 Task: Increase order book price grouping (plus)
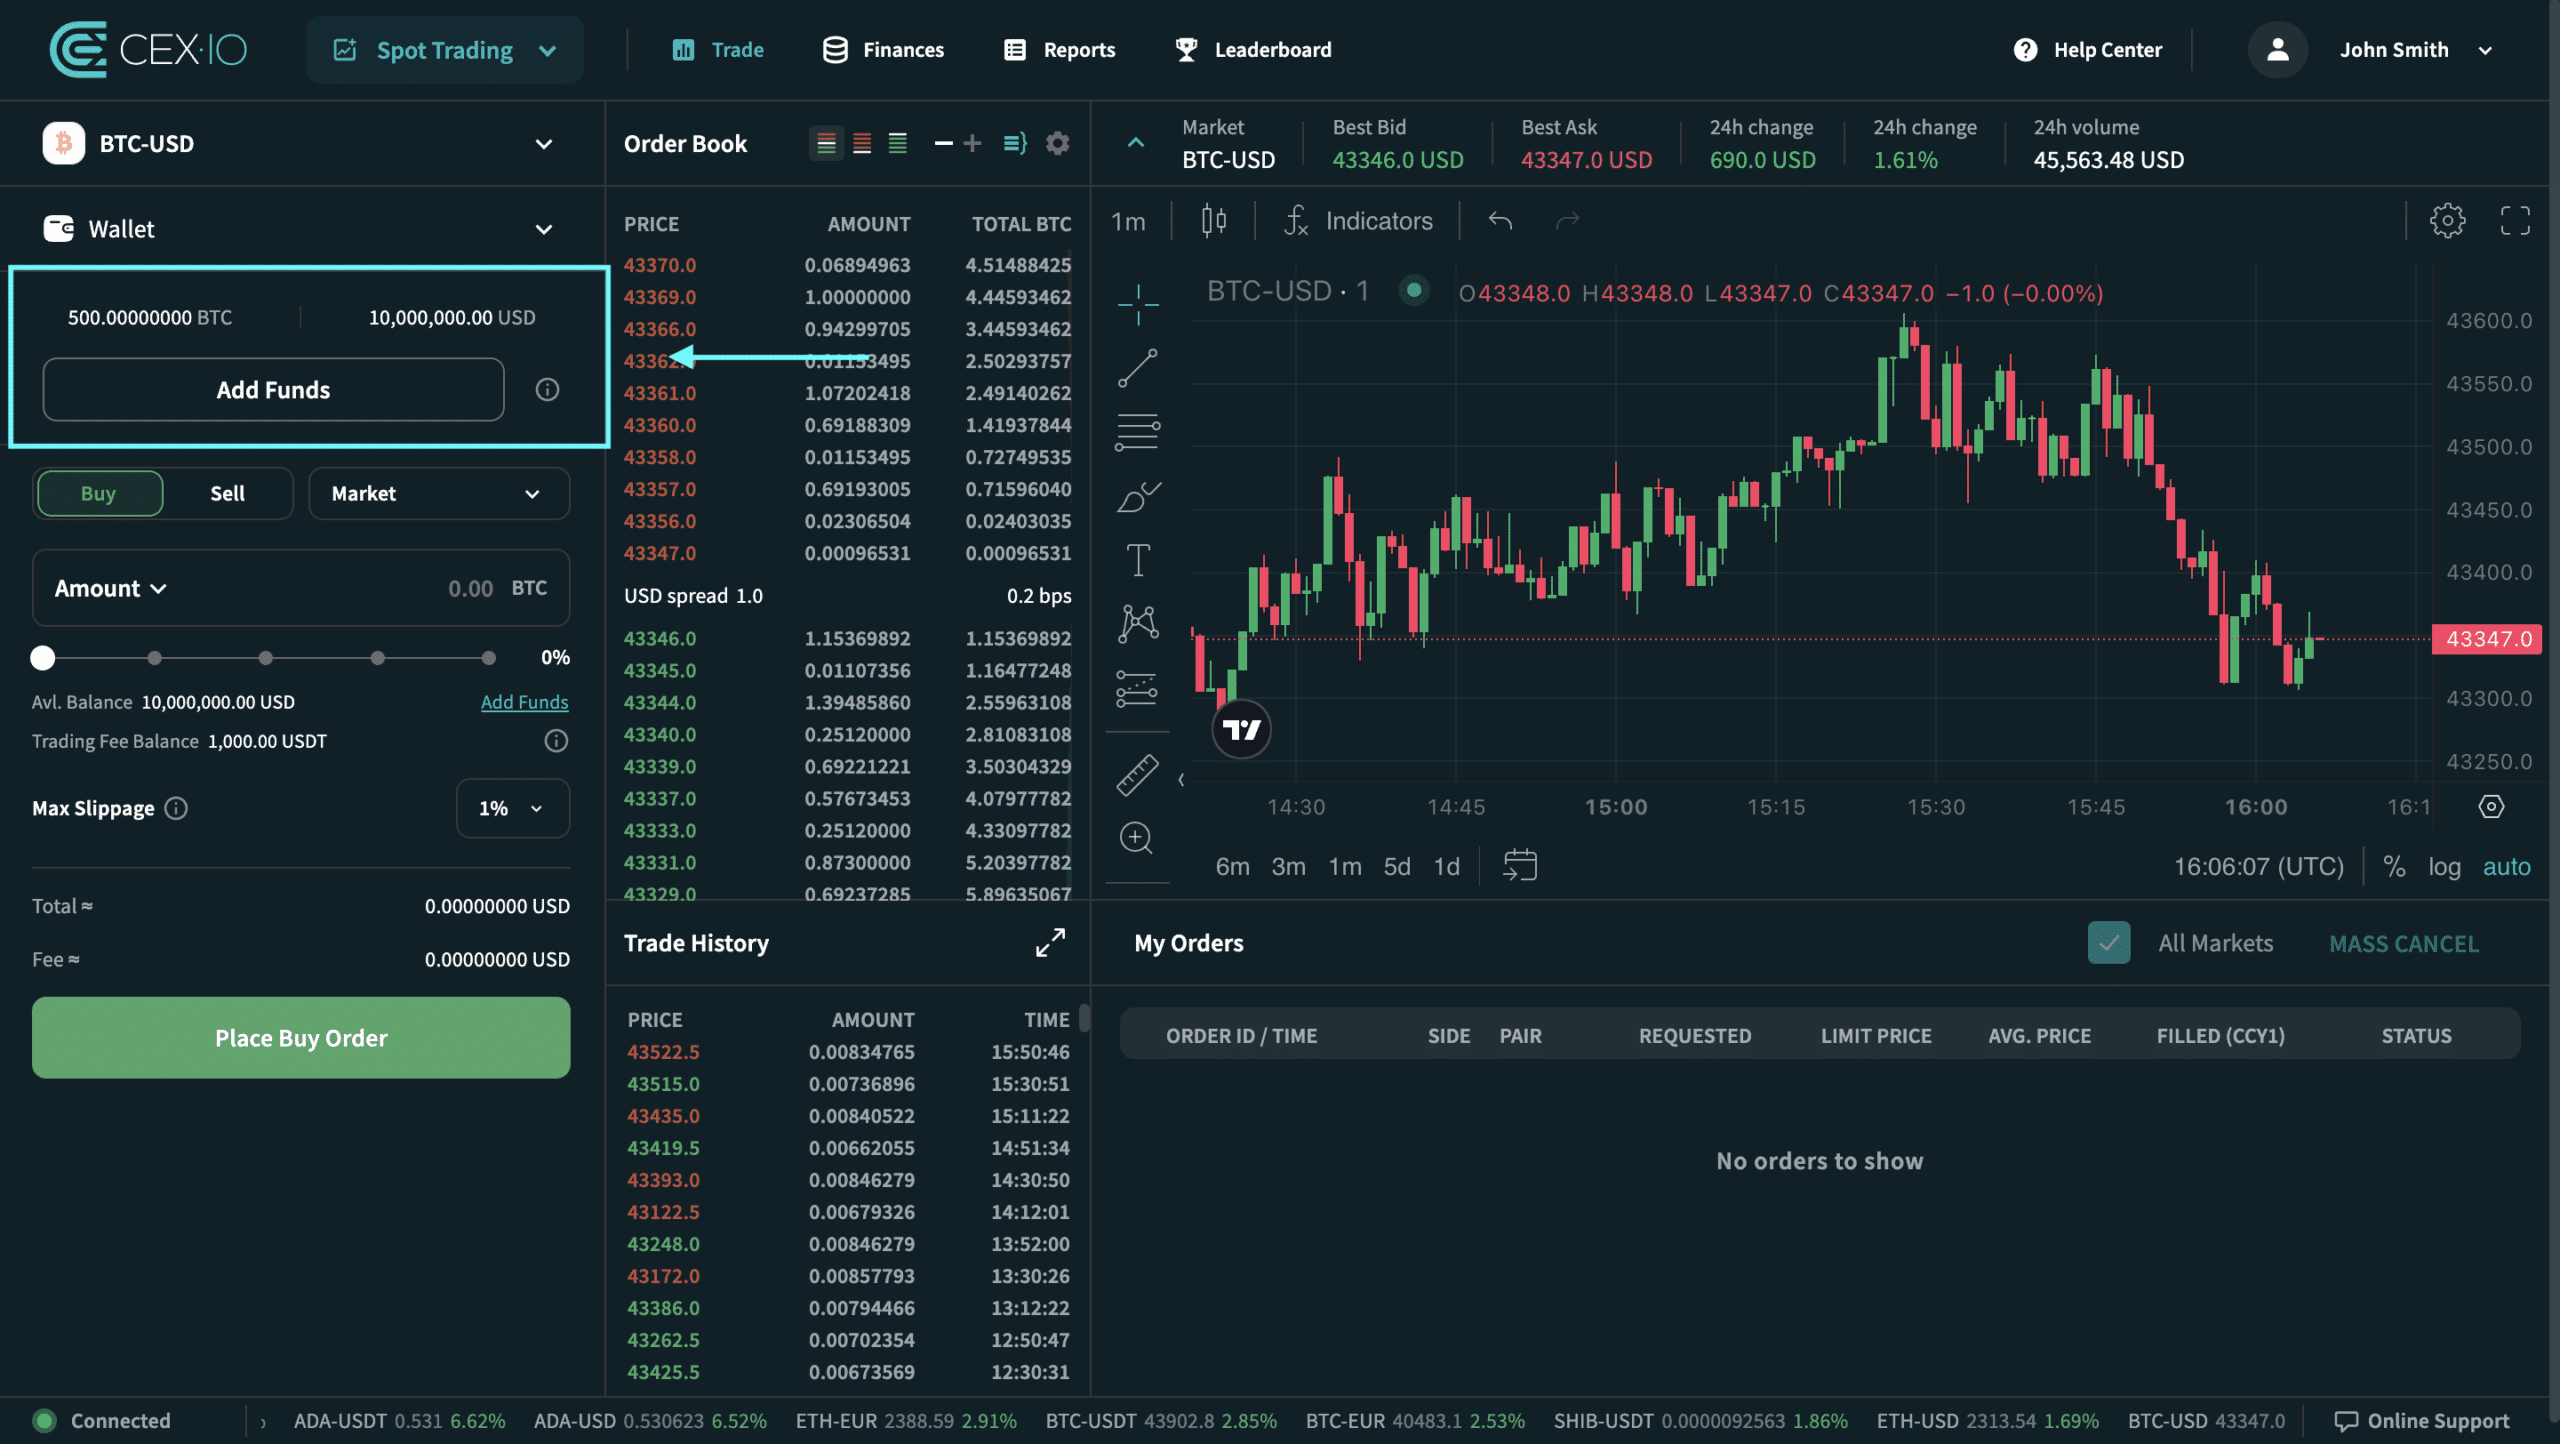click(972, 144)
